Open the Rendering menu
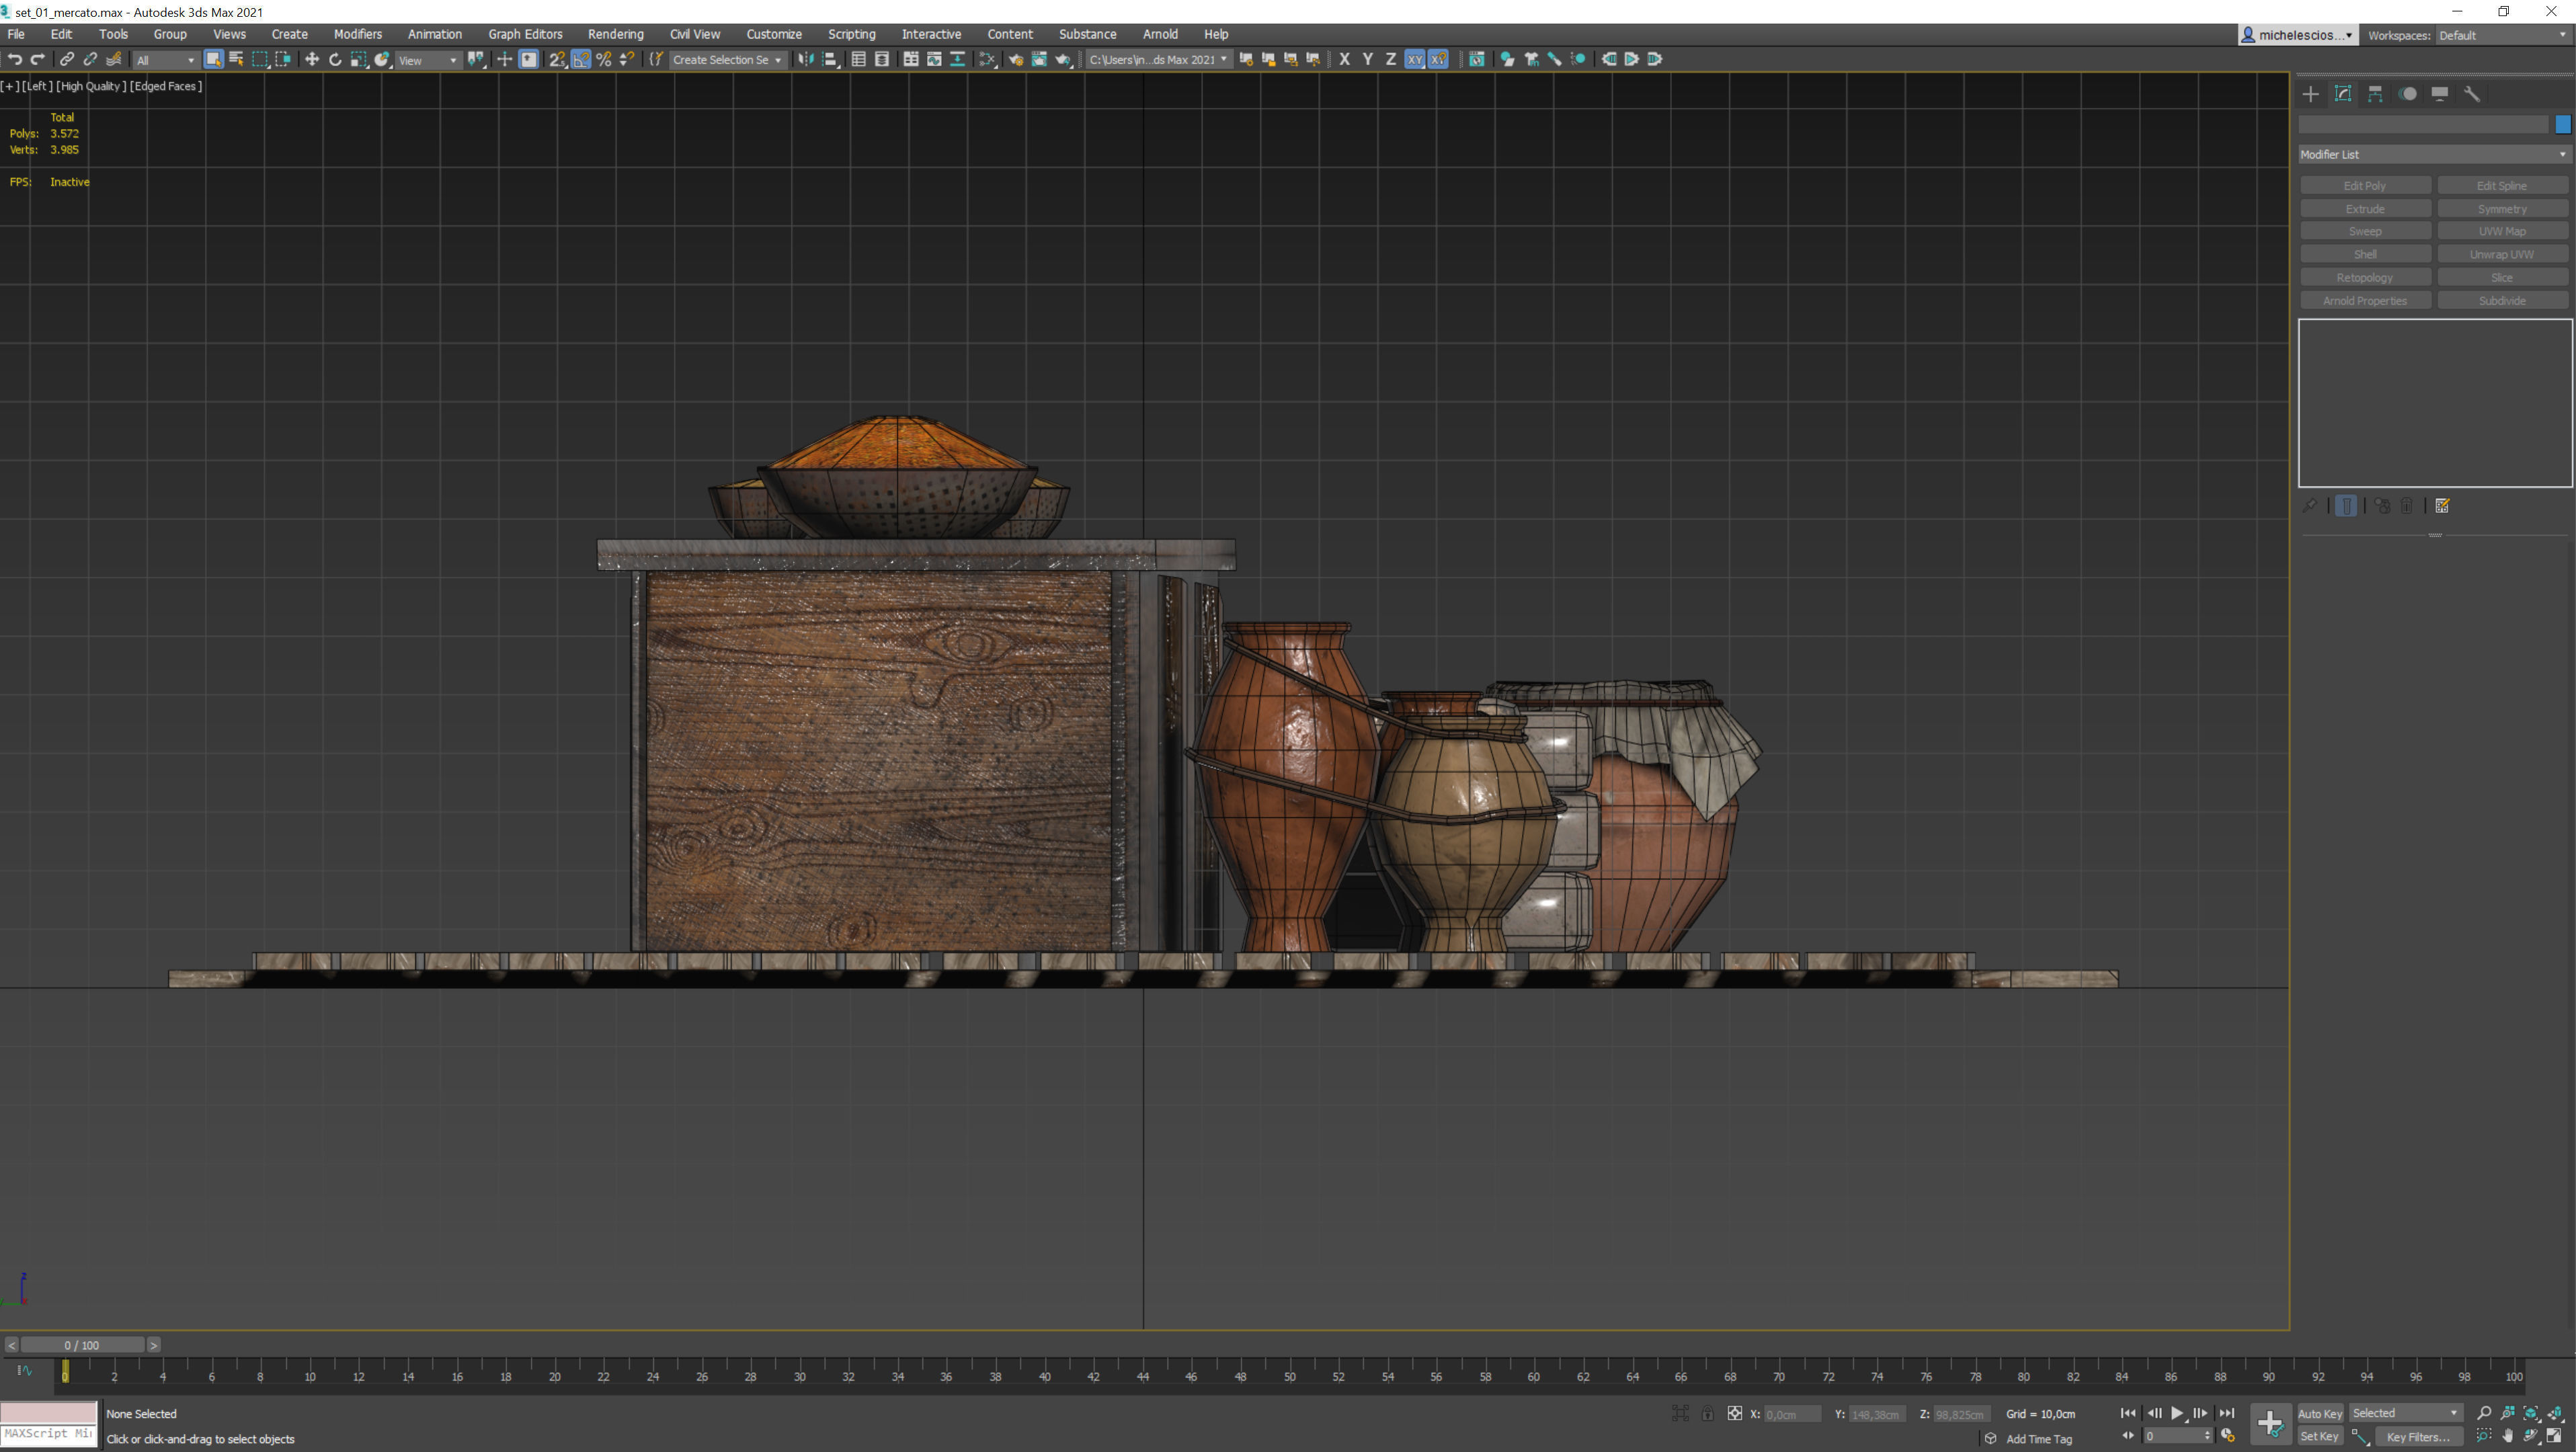Viewport: 2576px width, 1452px height. (615, 34)
